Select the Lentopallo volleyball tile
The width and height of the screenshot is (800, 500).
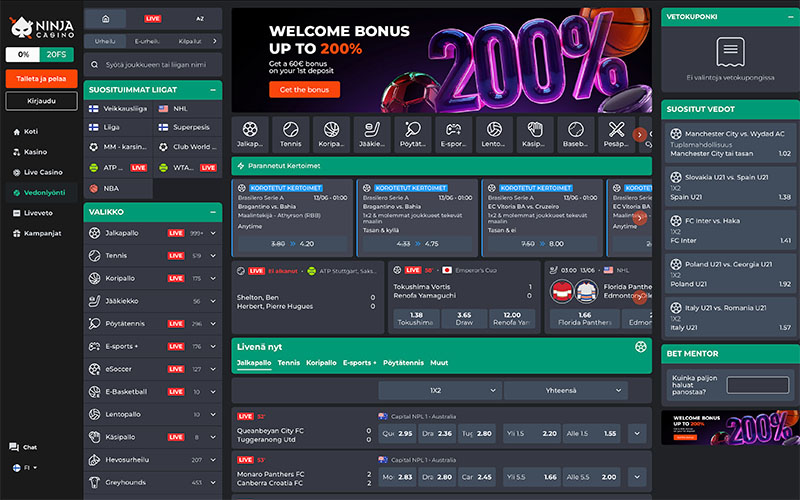[494, 135]
